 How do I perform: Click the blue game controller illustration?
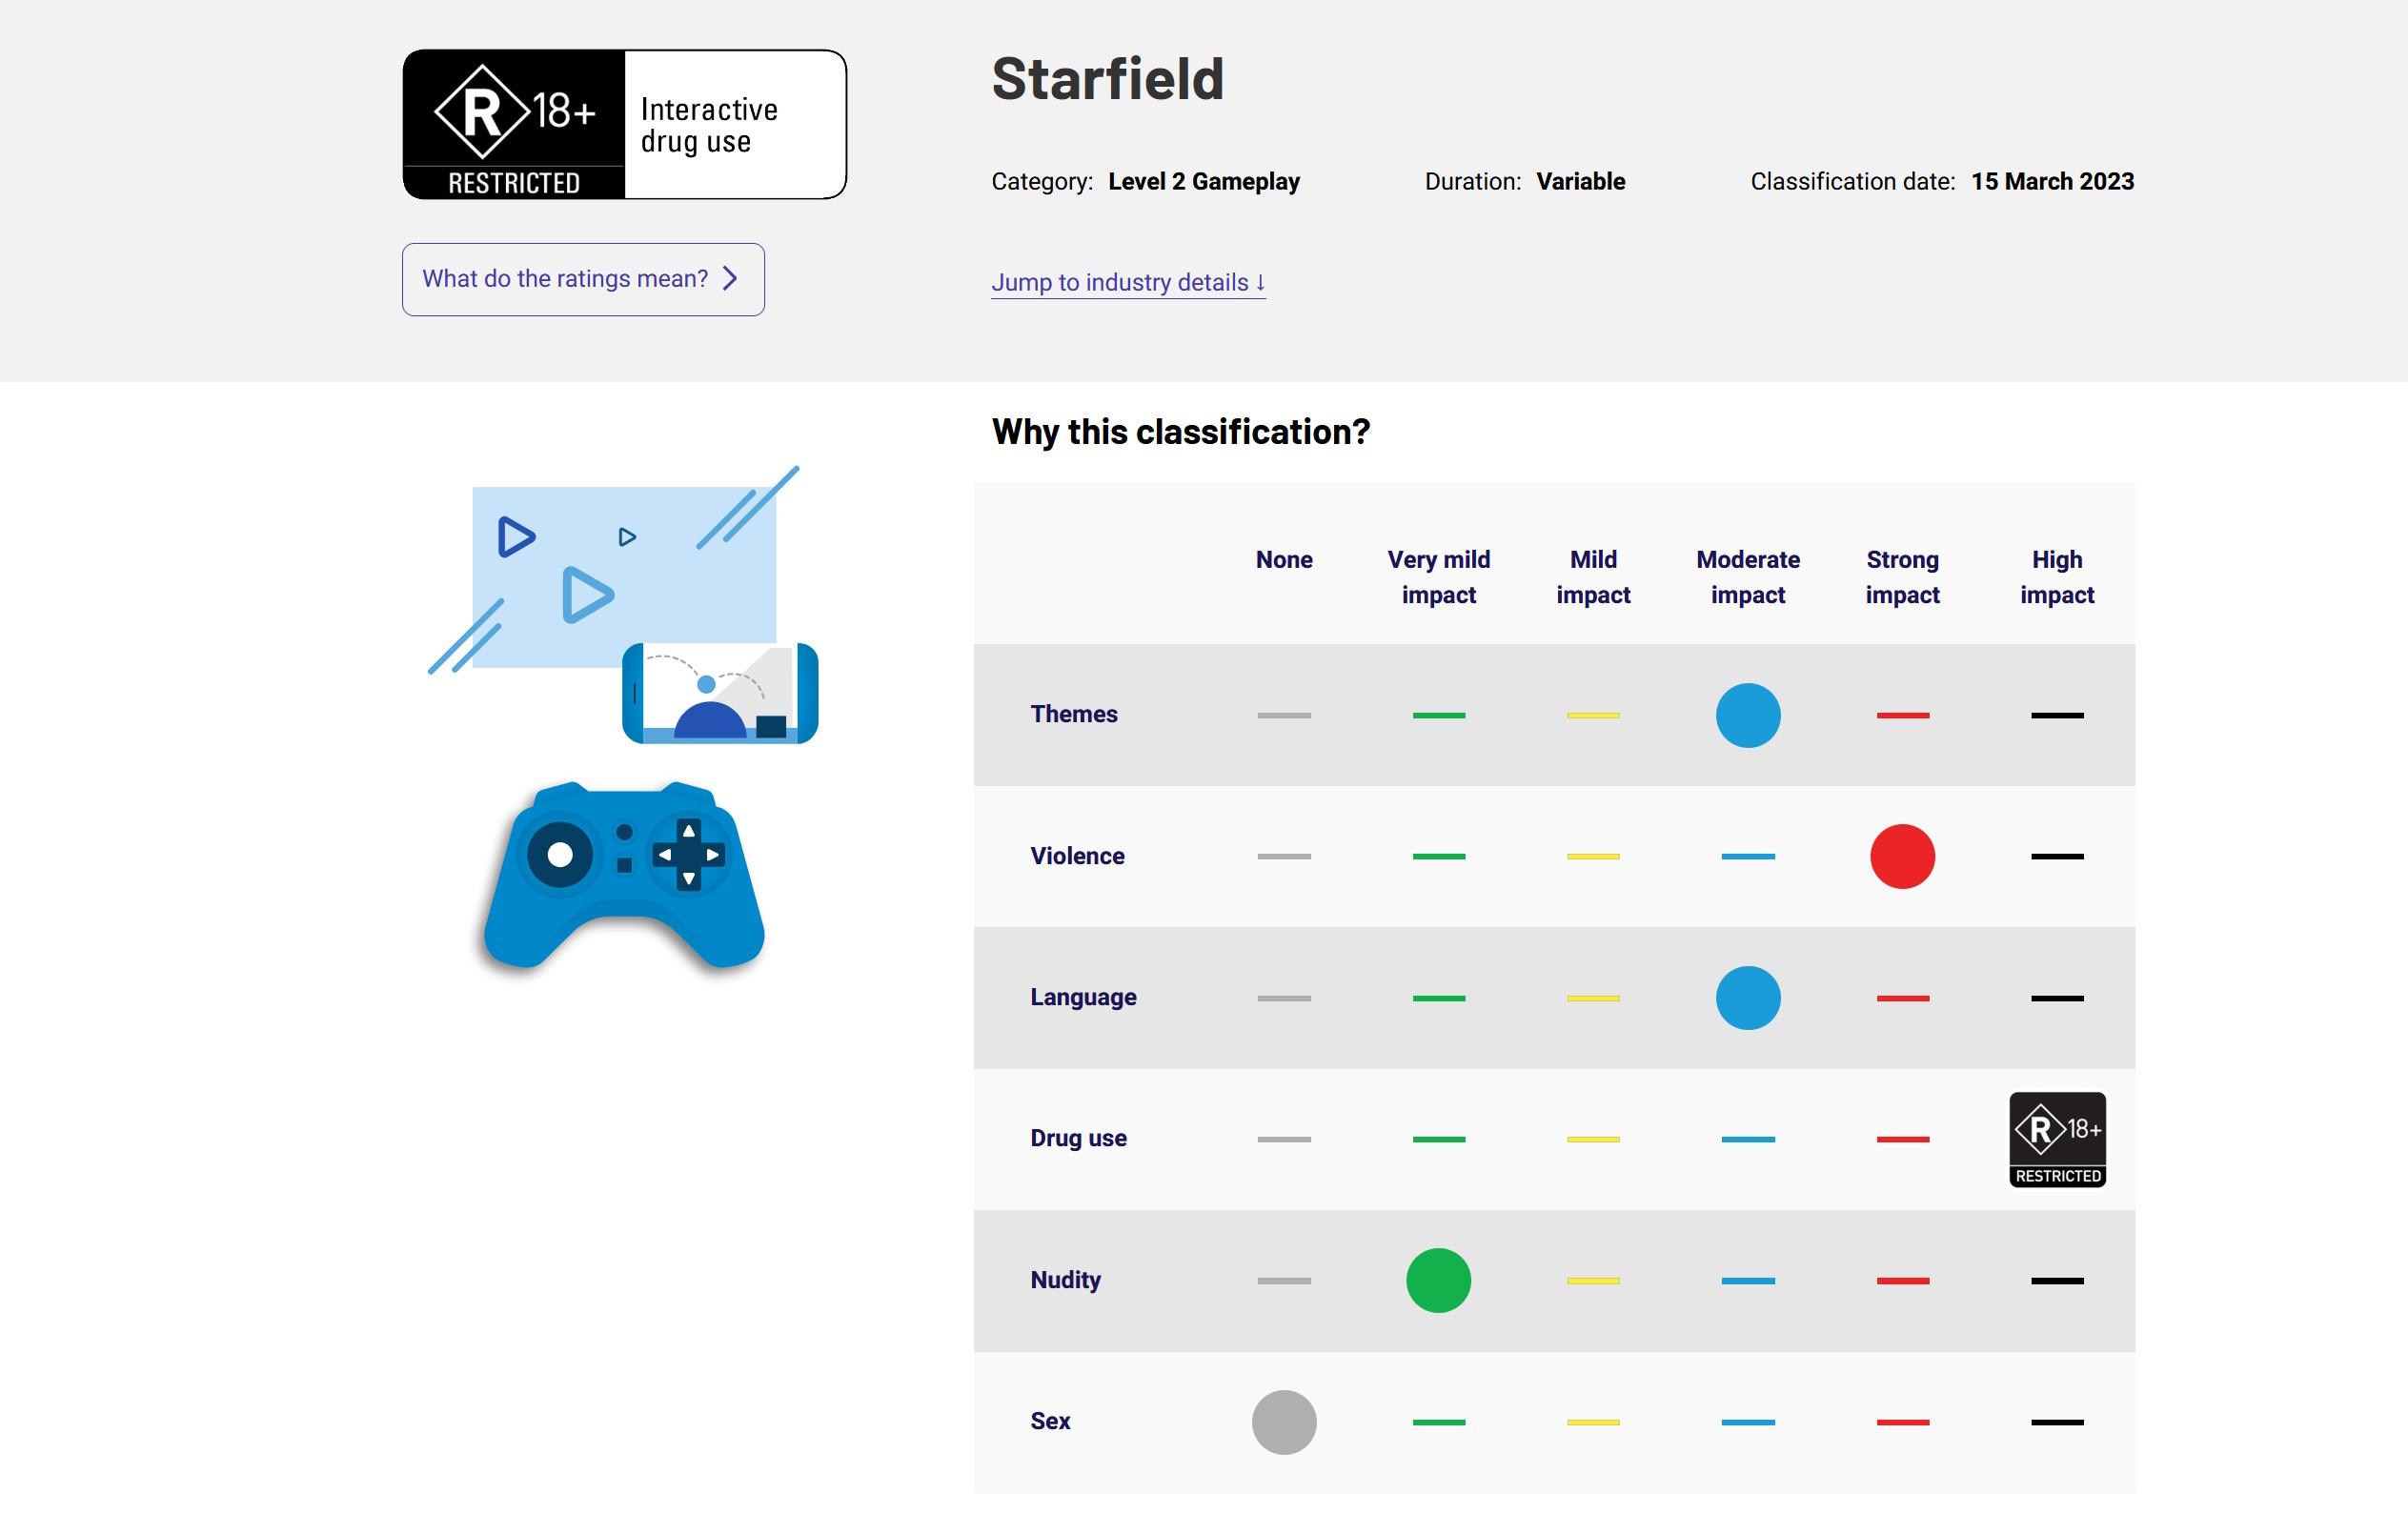tap(624, 875)
